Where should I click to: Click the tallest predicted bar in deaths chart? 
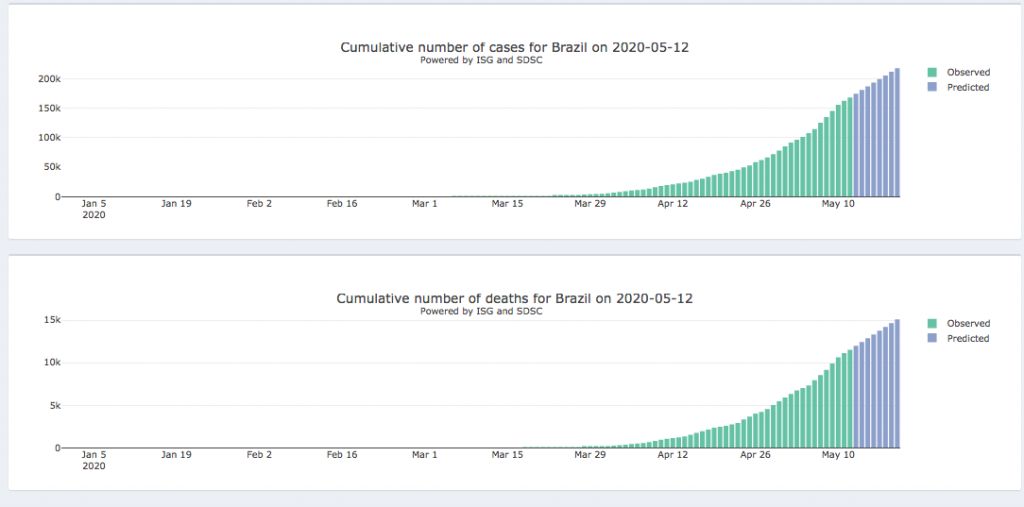pyautogui.click(x=897, y=384)
